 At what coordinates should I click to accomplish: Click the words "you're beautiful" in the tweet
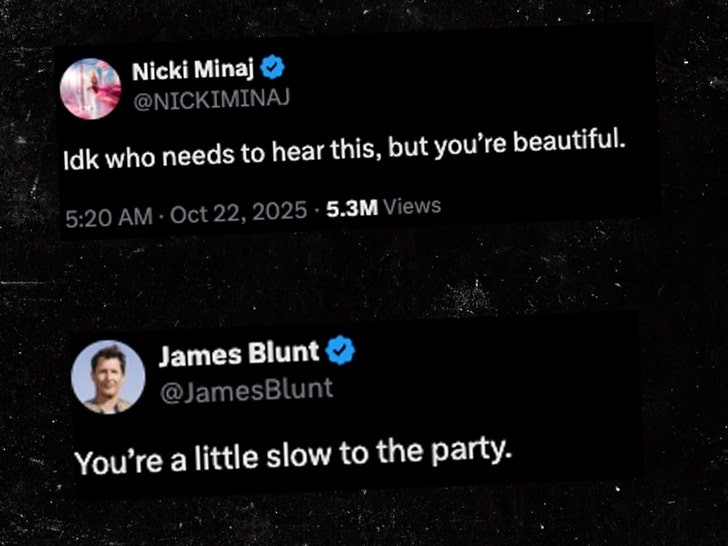coord(529,143)
